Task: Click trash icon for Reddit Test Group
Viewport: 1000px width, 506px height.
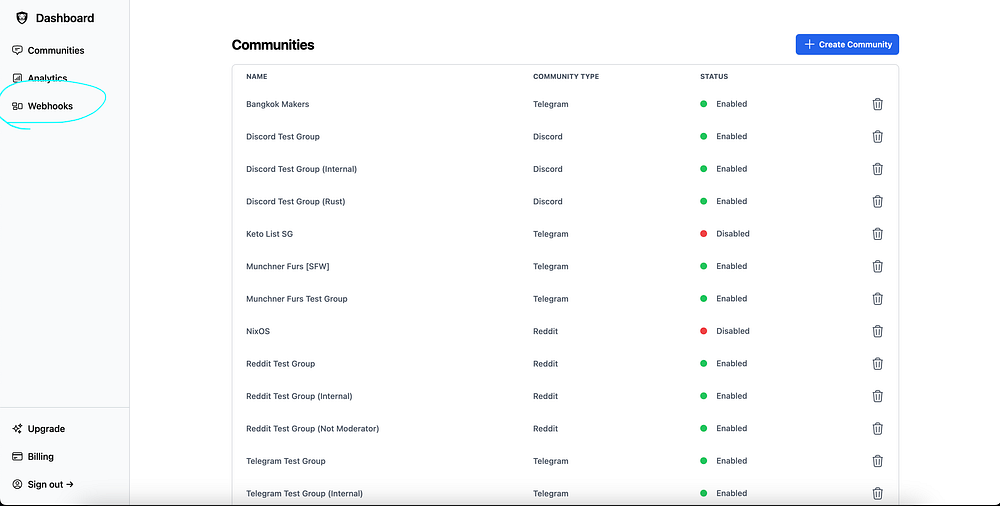Action: pyautogui.click(x=877, y=364)
